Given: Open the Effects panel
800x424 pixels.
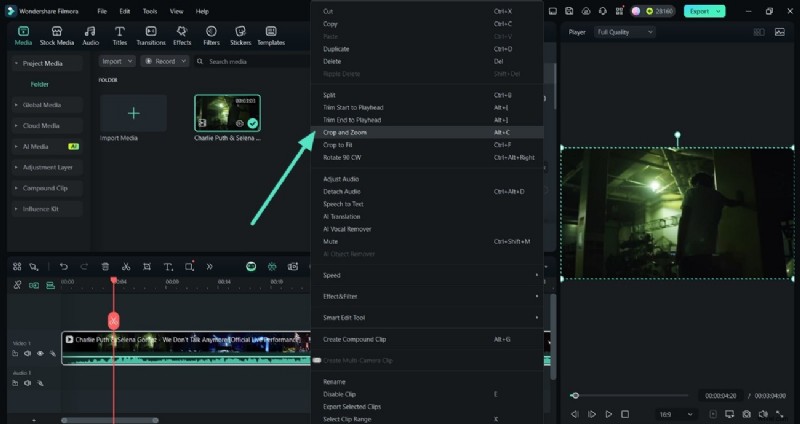Looking at the screenshot, I should (x=182, y=35).
